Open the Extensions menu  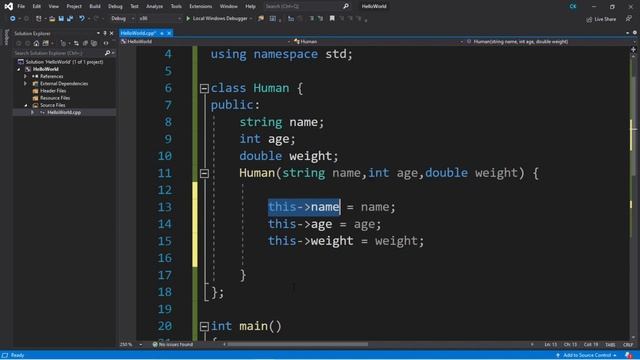tap(201, 6)
